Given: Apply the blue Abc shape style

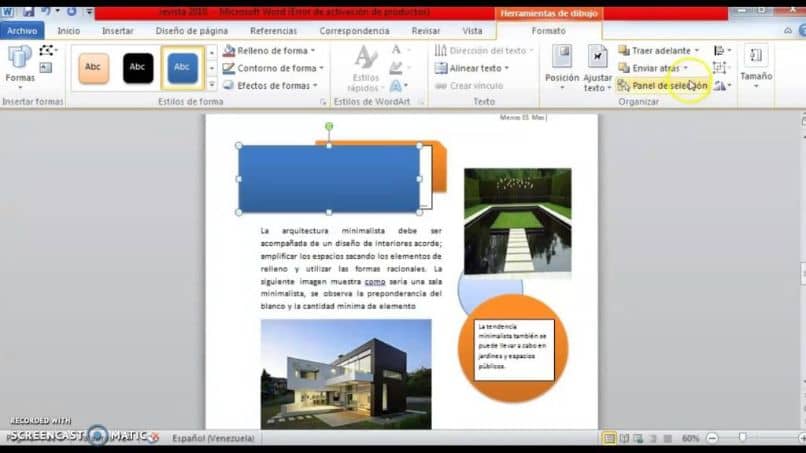Looking at the screenshot, I should pos(182,67).
